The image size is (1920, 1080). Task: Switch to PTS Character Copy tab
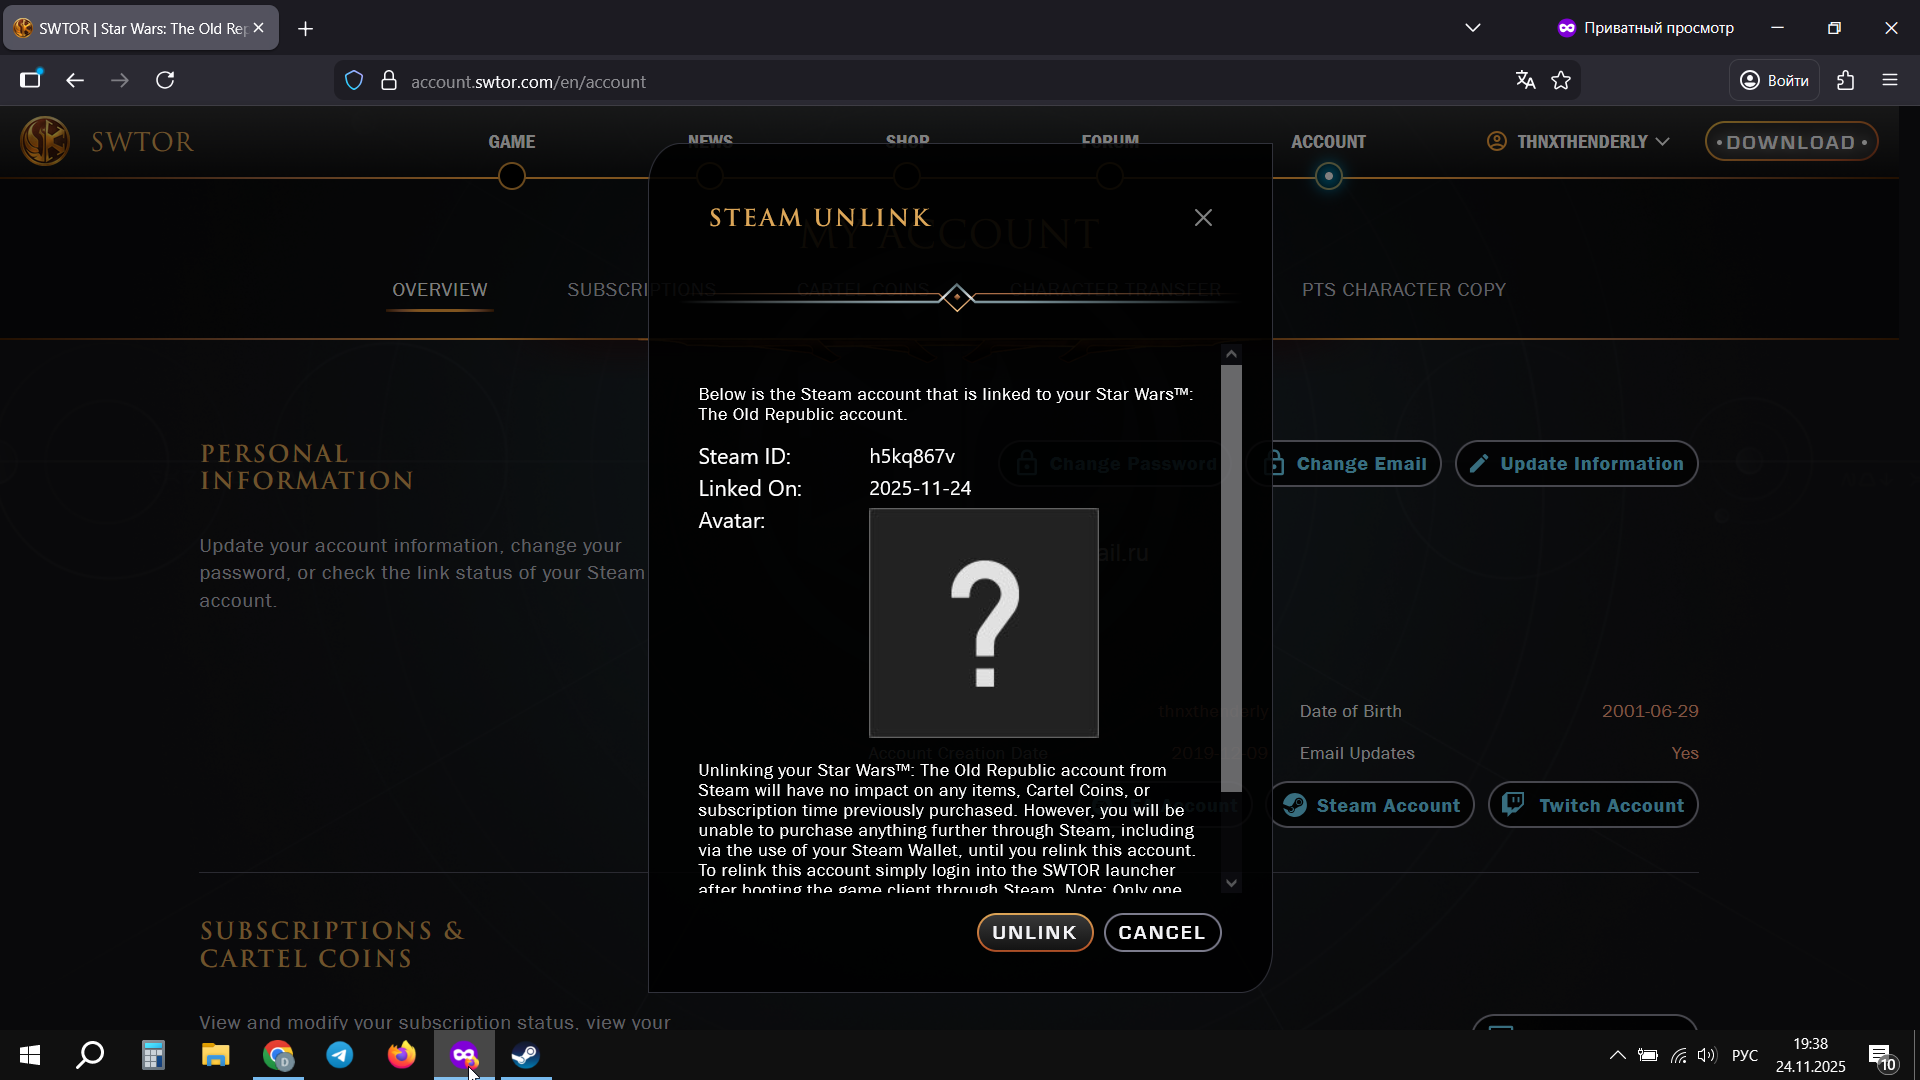point(1403,290)
